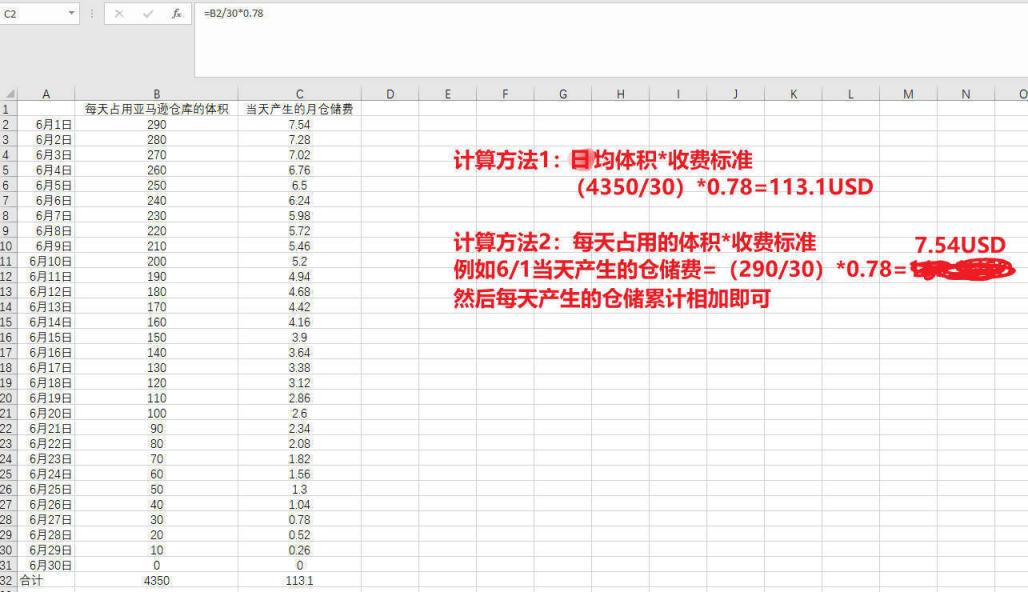The height and width of the screenshot is (592, 1028).
Task: Select column C header
Action: coord(299,94)
